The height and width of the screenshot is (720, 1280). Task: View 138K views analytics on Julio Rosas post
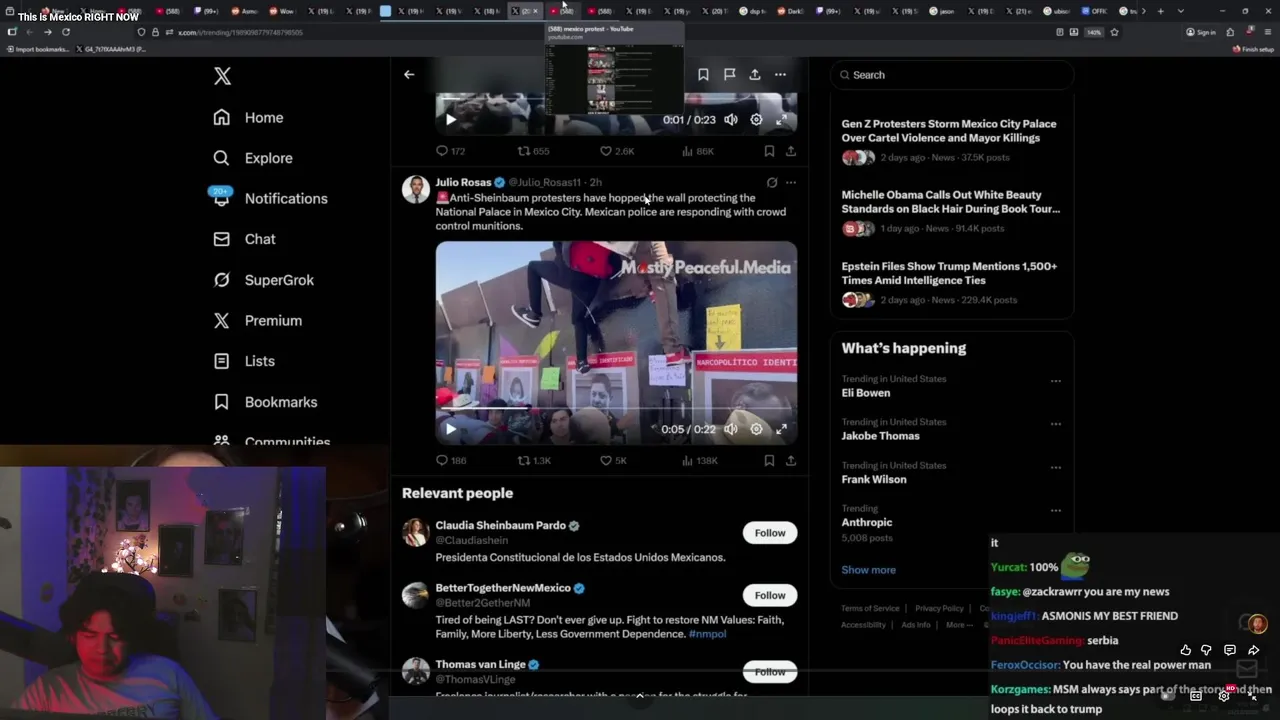700,461
